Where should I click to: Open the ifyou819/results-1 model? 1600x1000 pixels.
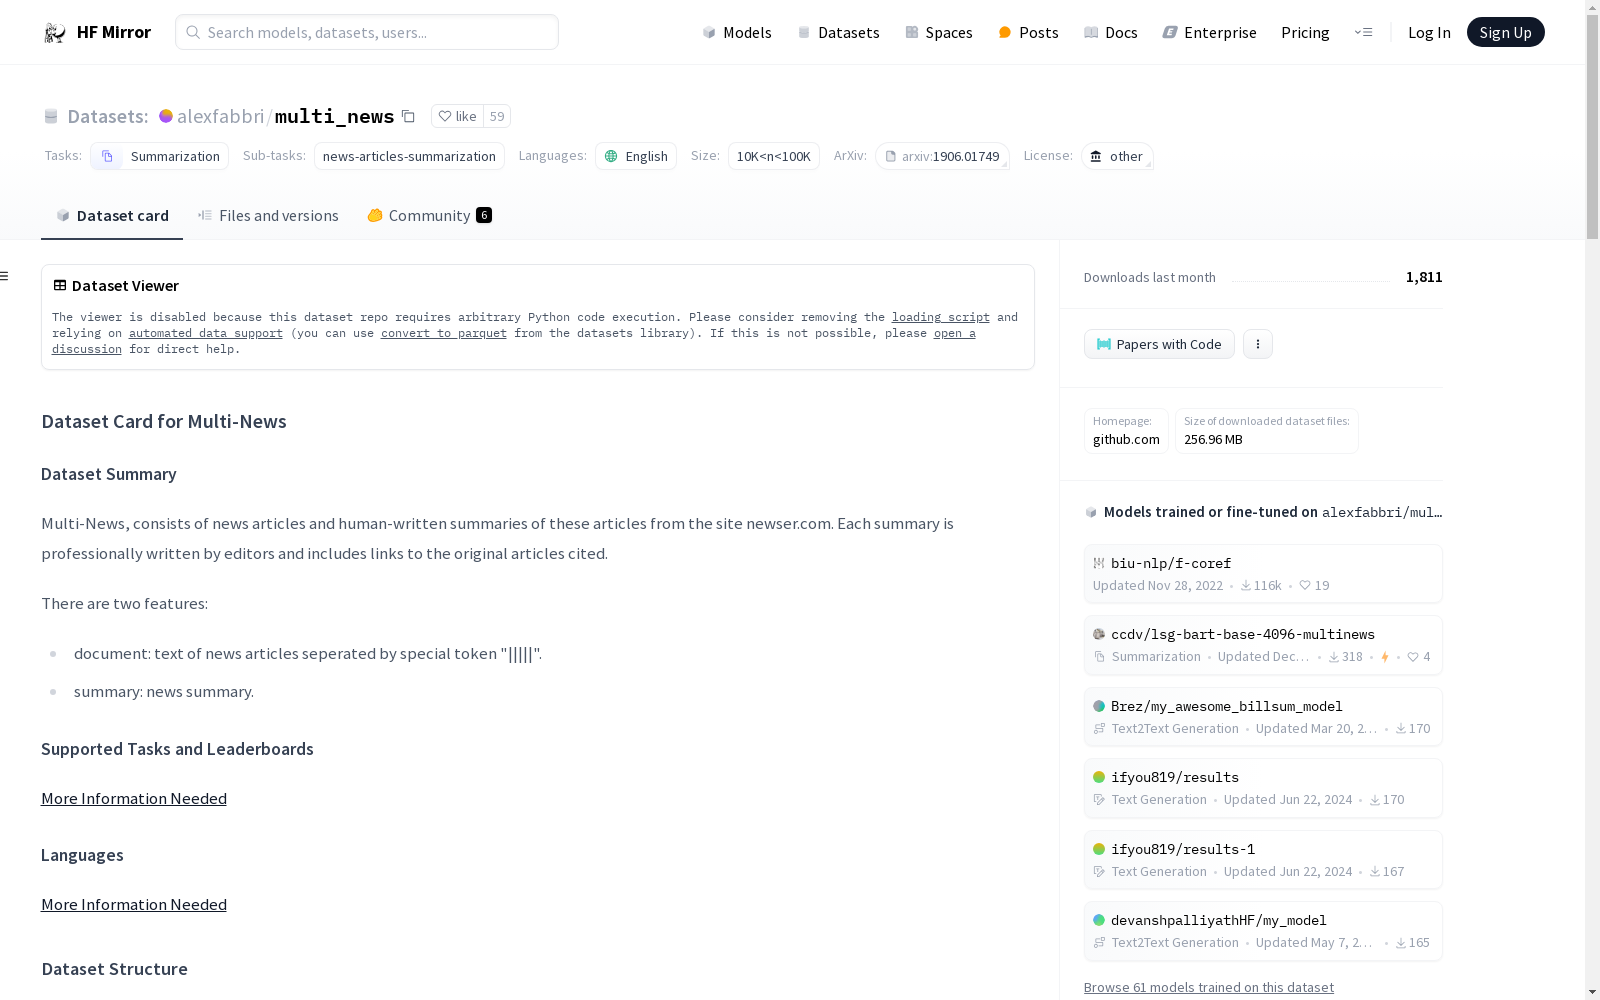tap(1263, 860)
